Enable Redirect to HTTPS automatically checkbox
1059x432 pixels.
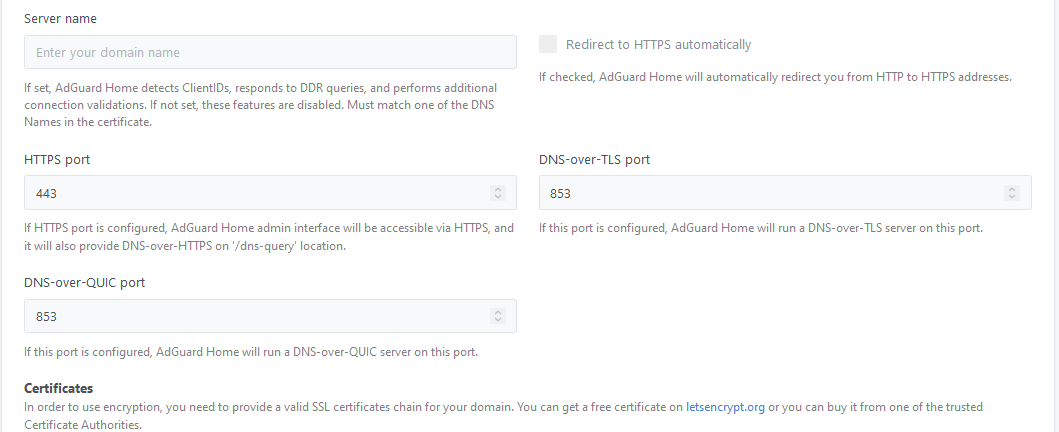(x=547, y=44)
